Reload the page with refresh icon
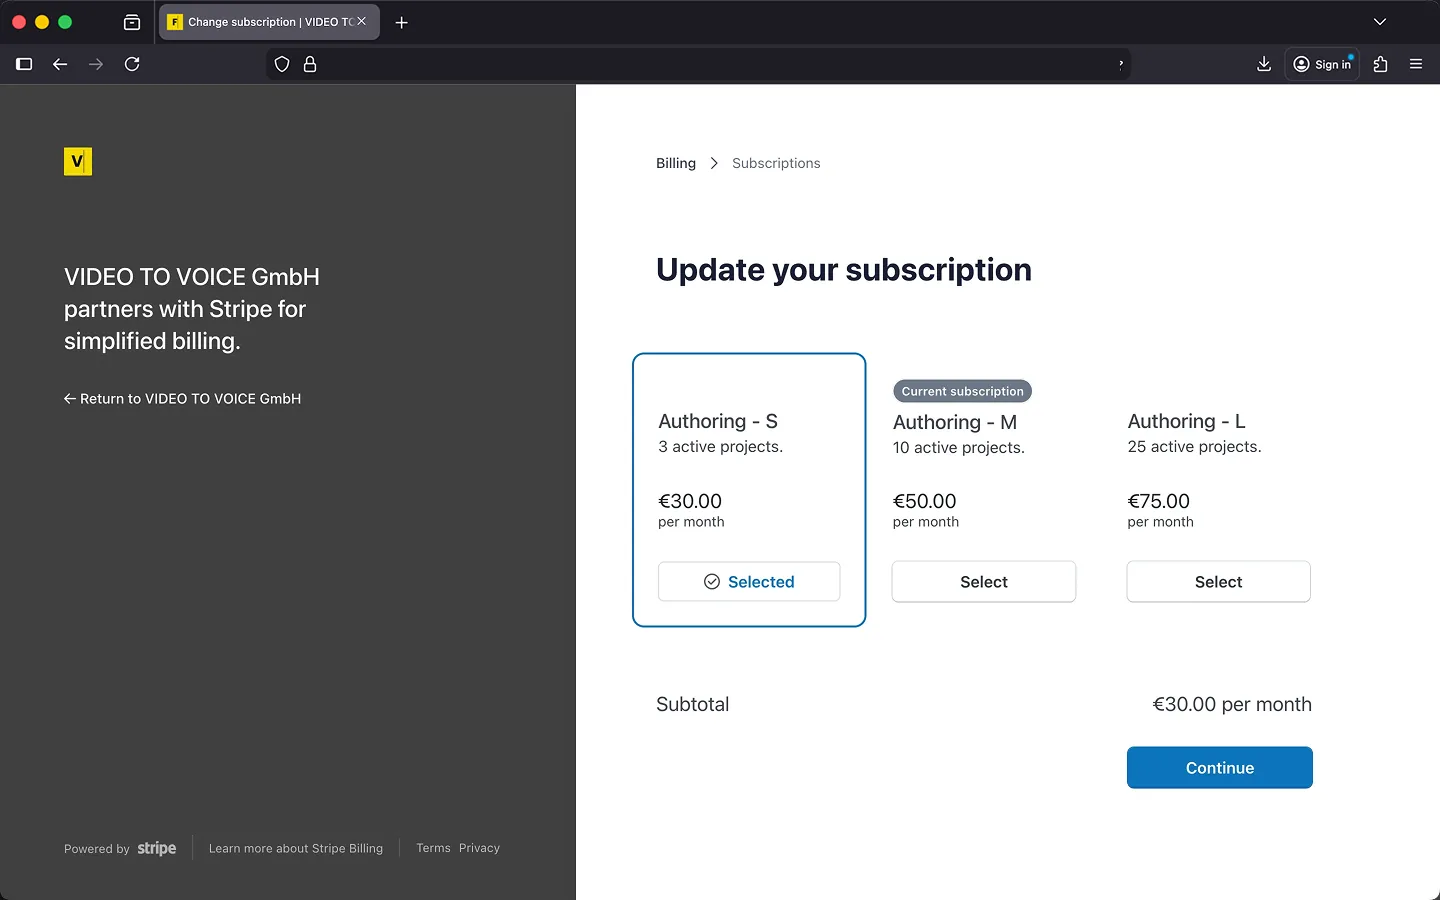This screenshot has width=1440, height=900. tap(132, 64)
